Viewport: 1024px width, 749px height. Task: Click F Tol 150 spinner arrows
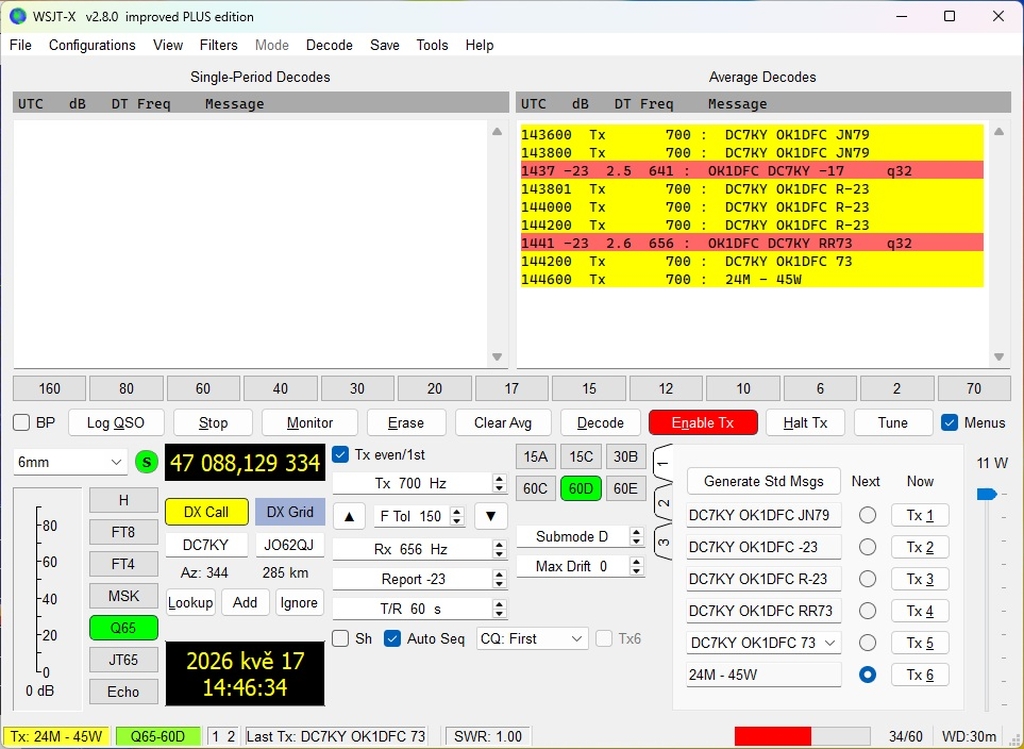(x=457, y=517)
